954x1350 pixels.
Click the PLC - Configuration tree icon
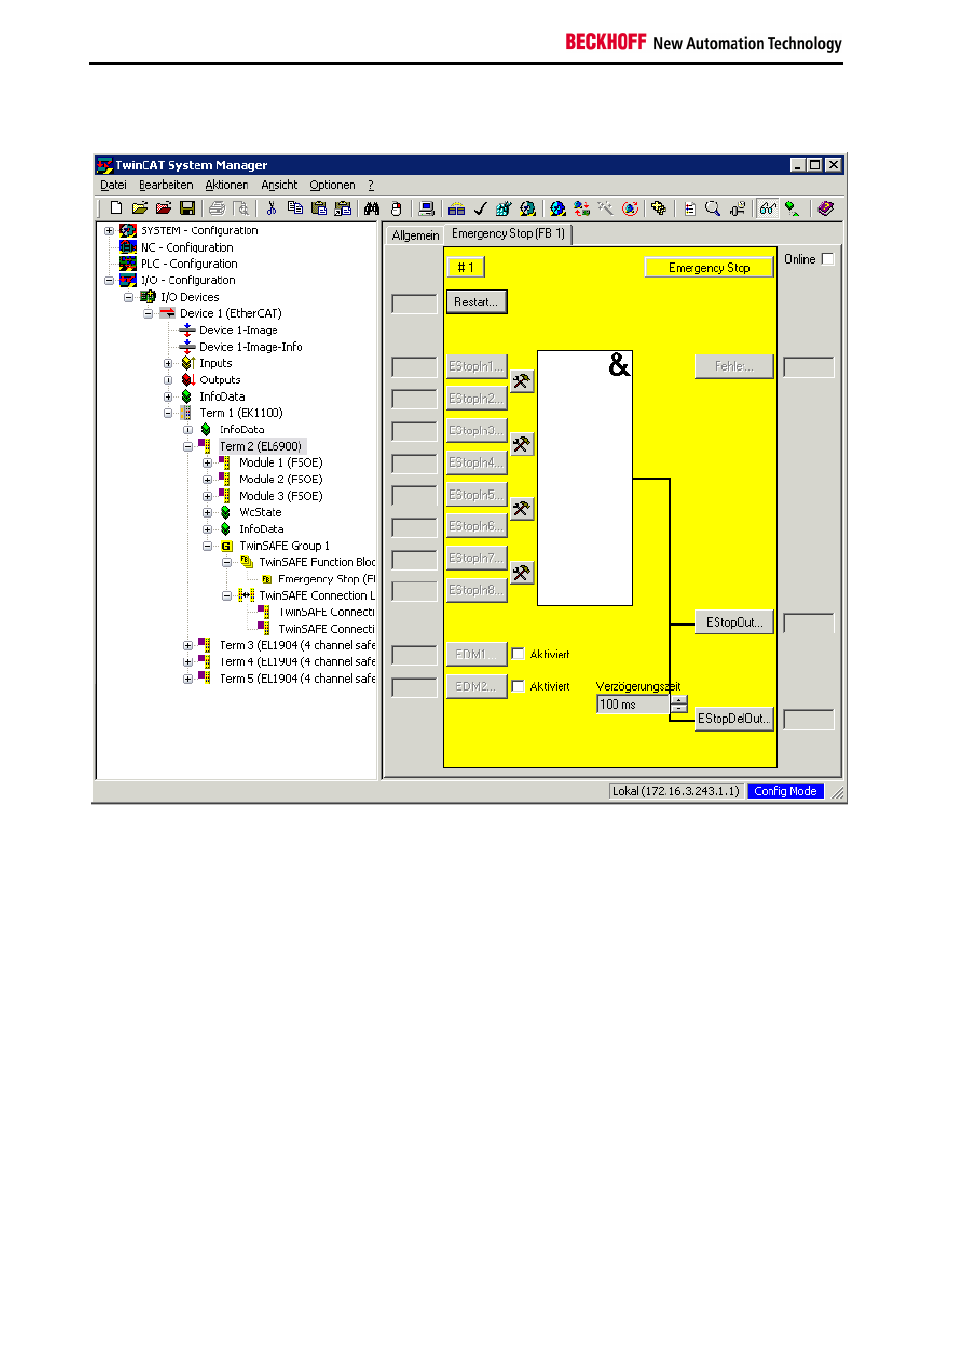128,264
